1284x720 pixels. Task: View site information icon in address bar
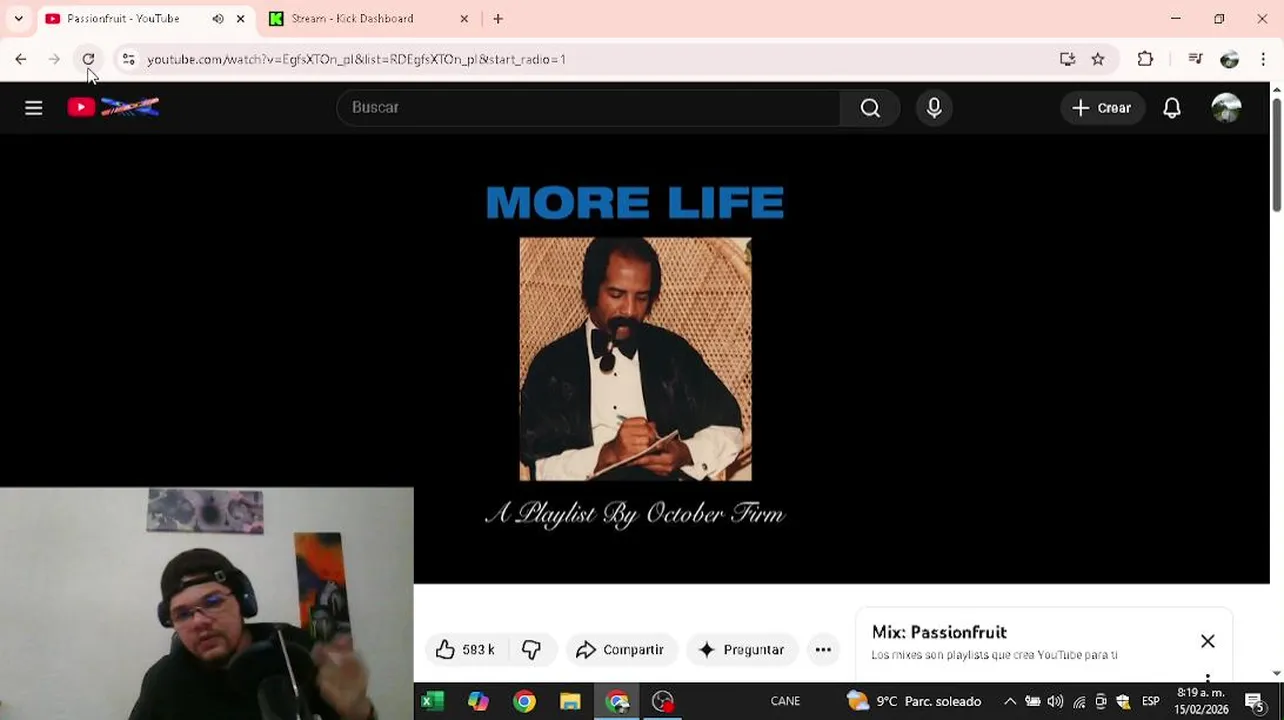(128, 59)
